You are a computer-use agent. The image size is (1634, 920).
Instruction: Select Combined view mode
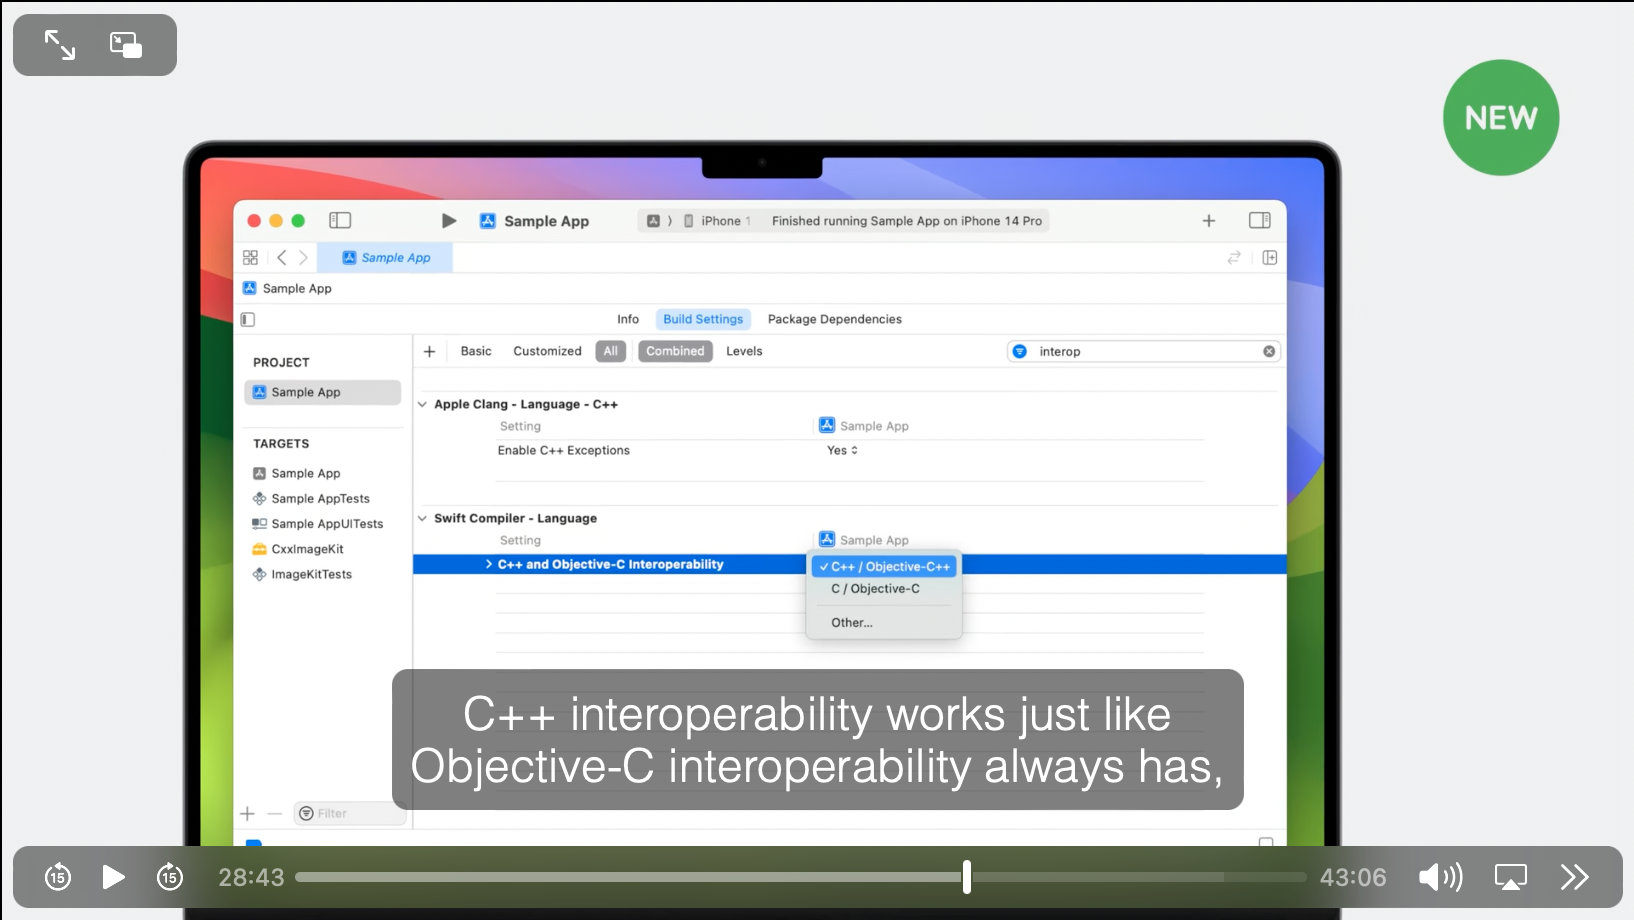tap(675, 351)
